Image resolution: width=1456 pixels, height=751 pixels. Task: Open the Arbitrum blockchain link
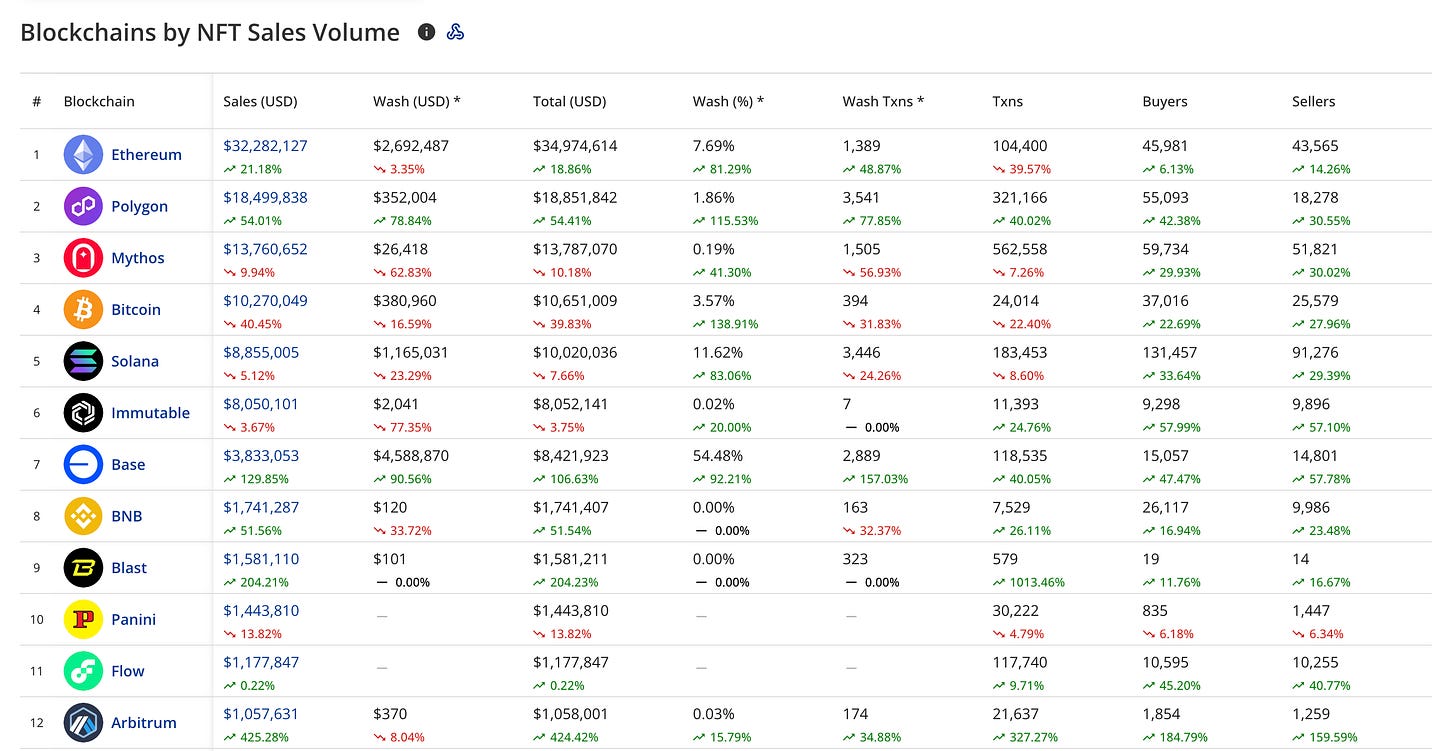(x=144, y=723)
